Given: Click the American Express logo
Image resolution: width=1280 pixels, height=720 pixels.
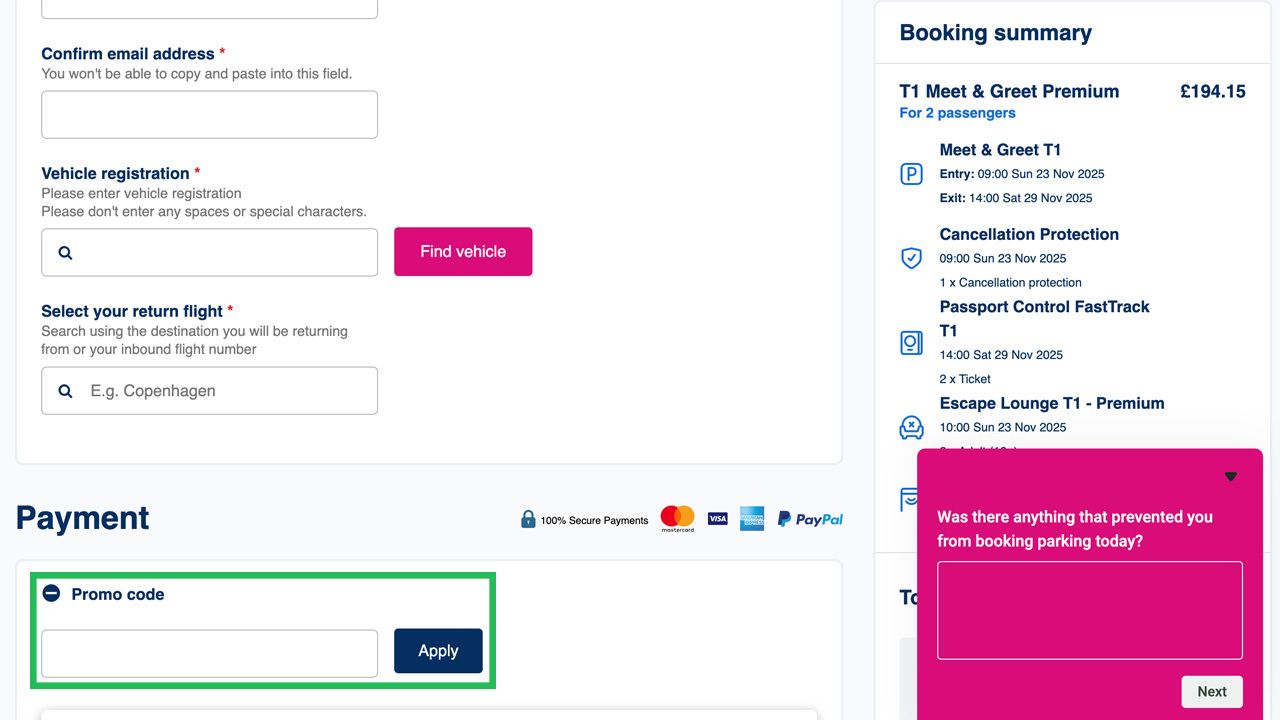Looking at the screenshot, I should click(752, 518).
